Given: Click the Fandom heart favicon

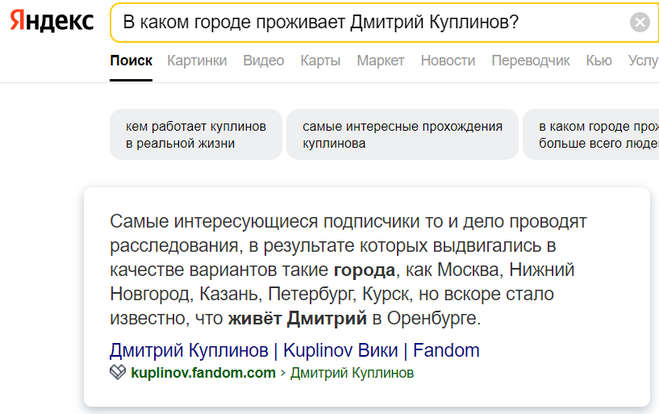Looking at the screenshot, I should [x=118, y=372].
